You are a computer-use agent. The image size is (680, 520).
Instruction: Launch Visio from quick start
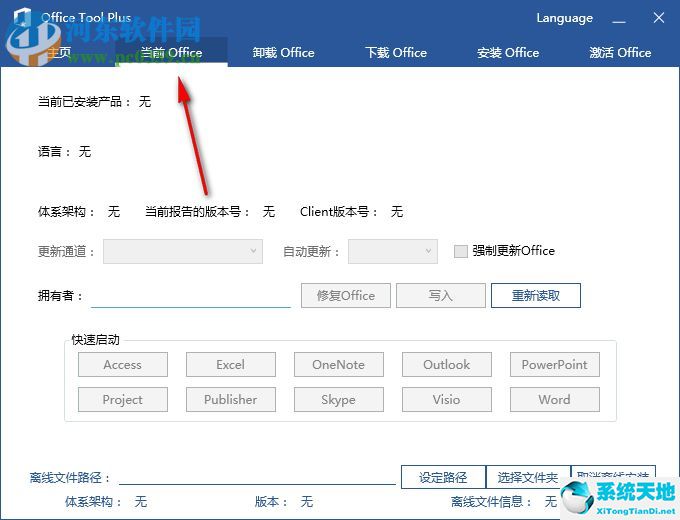447,399
